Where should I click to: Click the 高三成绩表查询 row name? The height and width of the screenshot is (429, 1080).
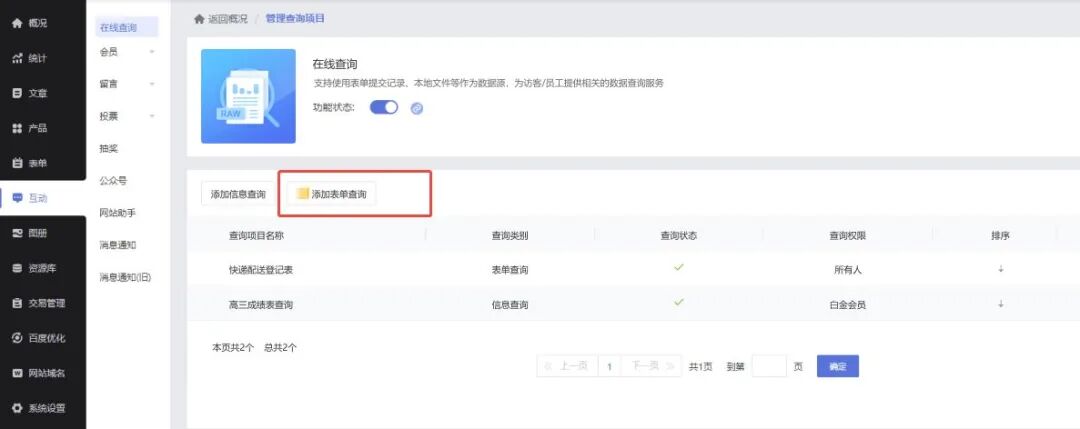261,304
